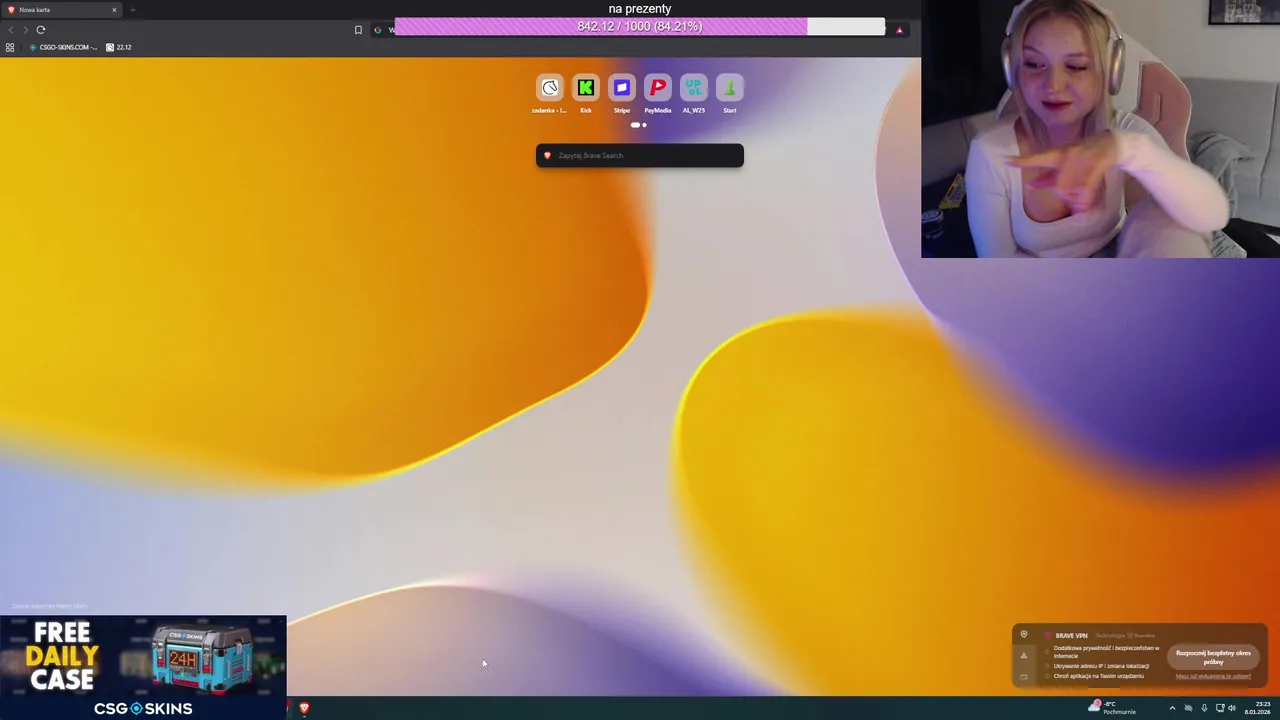Click the network tray icon
This screenshot has height=720, width=1280.
[1220, 708]
